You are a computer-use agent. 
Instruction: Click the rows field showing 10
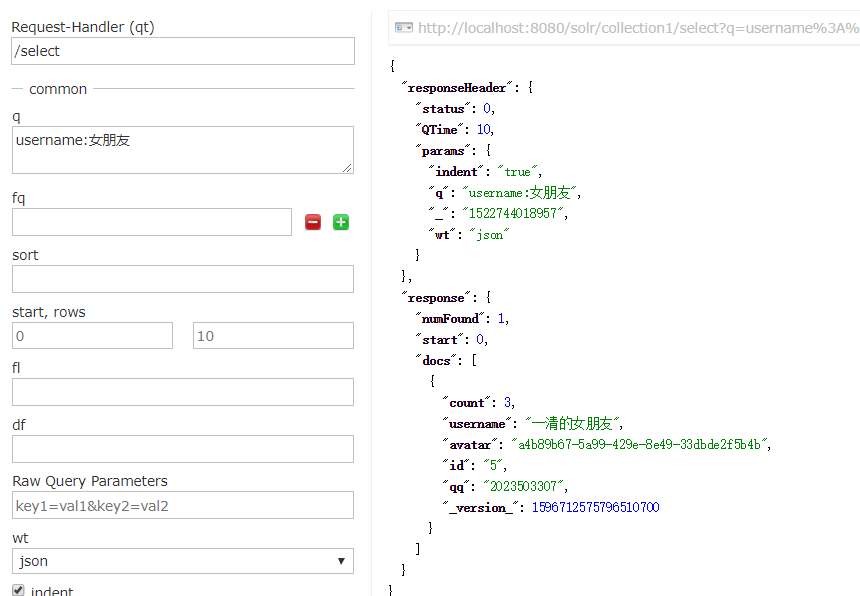[273, 336]
